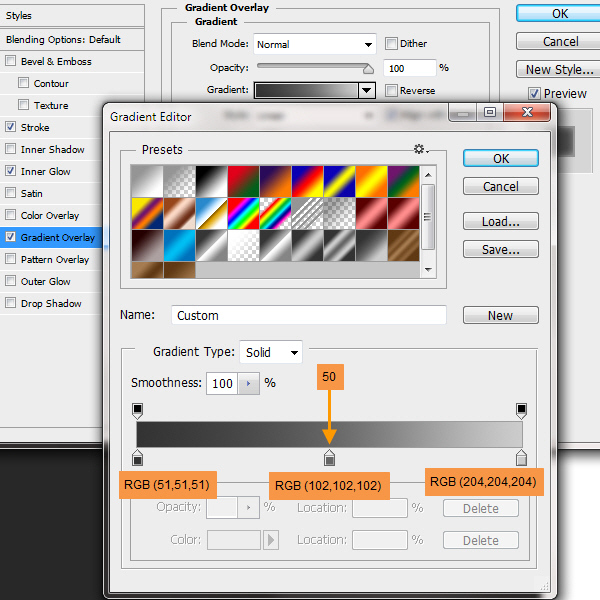The height and width of the screenshot is (600, 600).
Task: Select the left black opacity stop
Action: (x=138, y=410)
